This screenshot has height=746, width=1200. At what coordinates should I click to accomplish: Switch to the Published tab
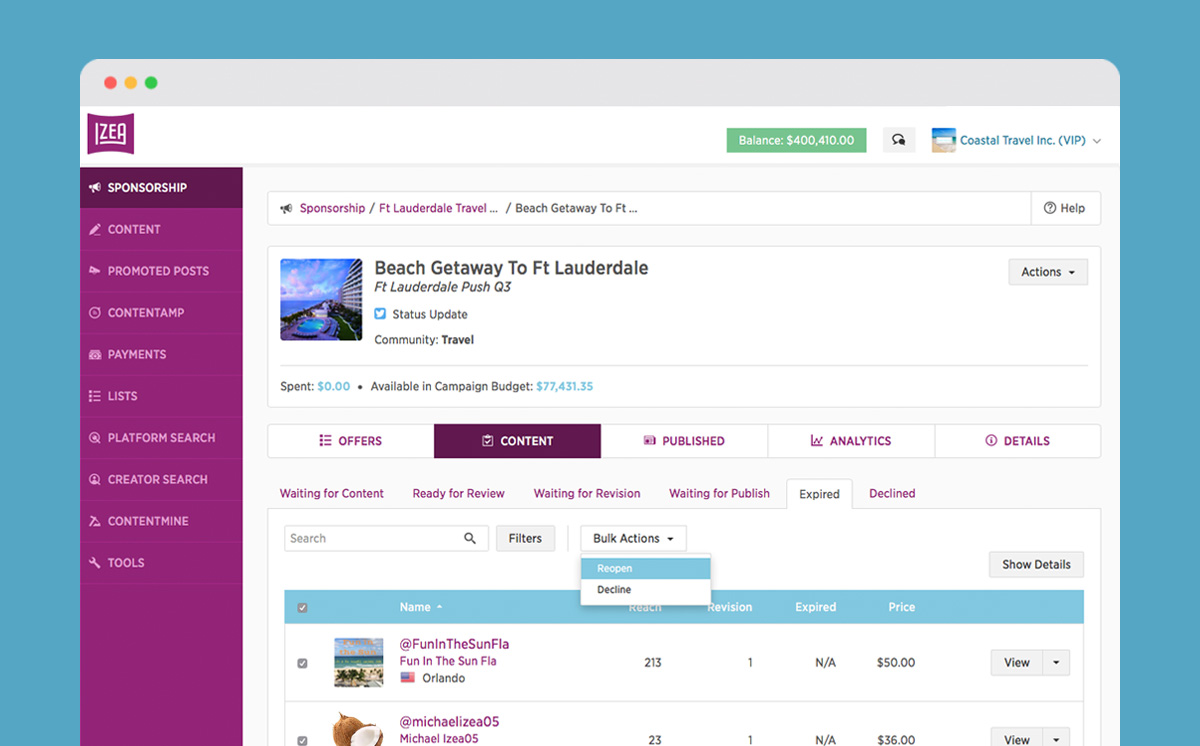coord(684,441)
